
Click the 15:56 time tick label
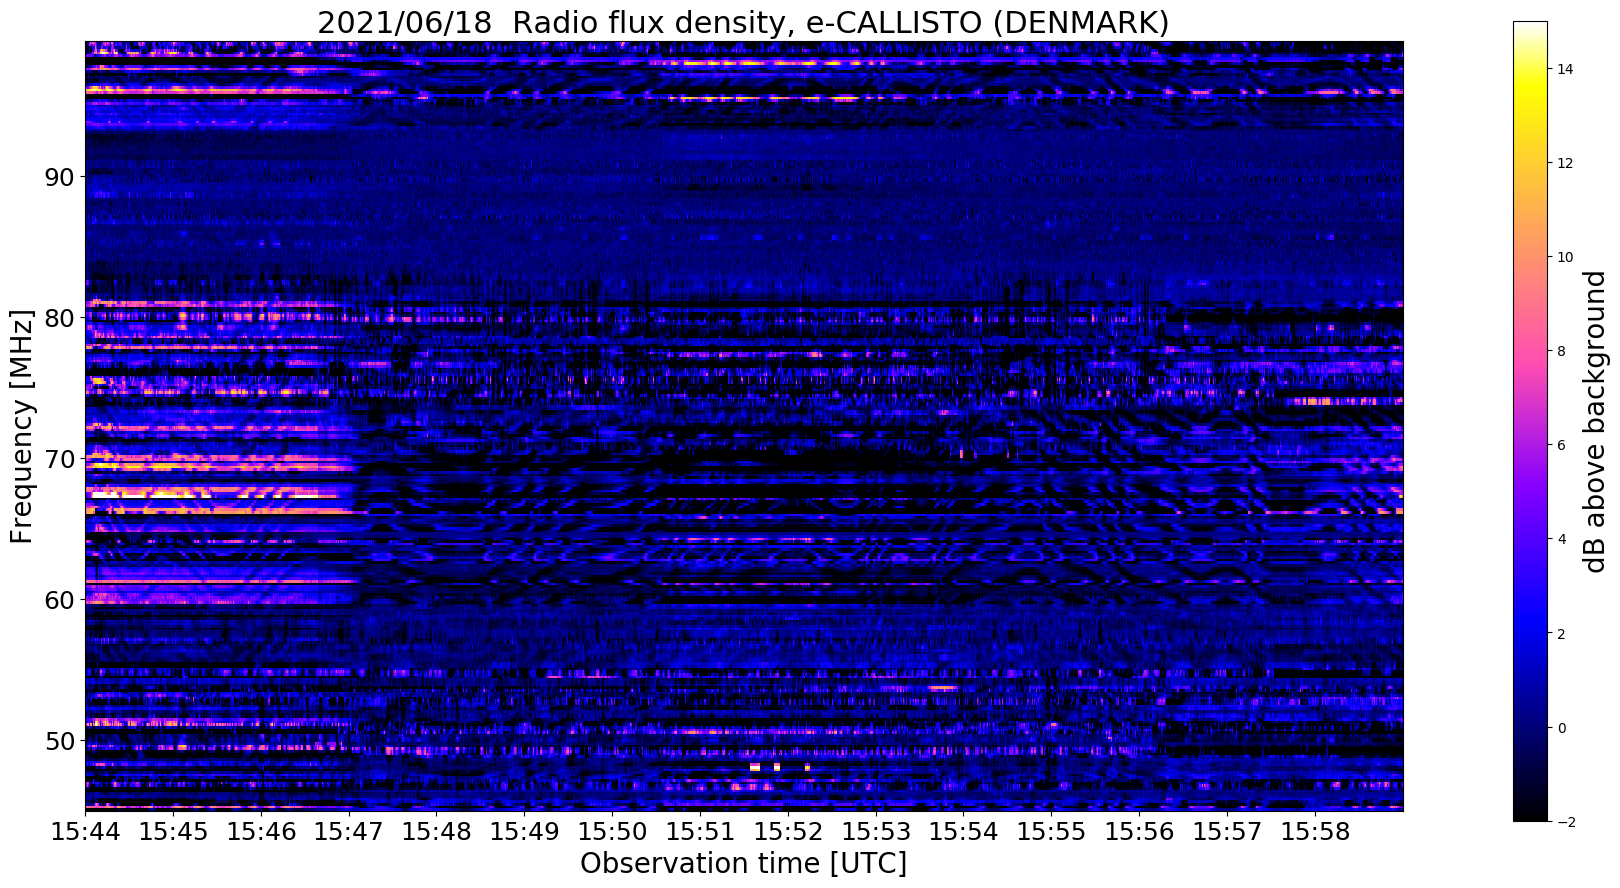click(x=1140, y=832)
